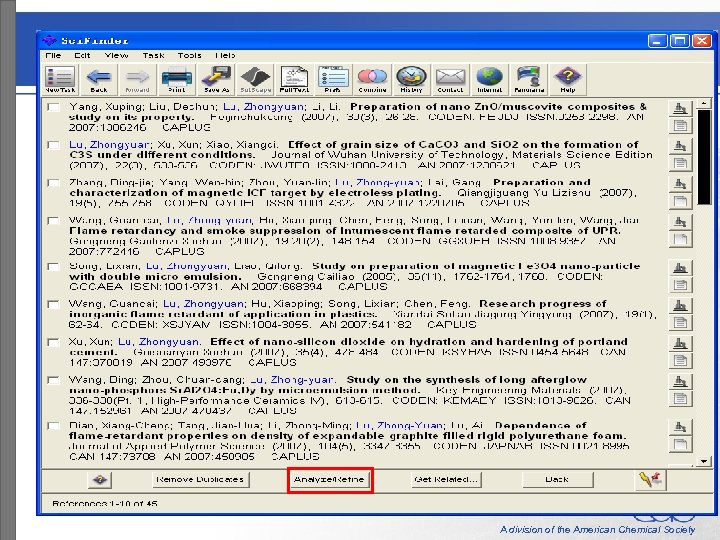Show session History
The height and width of the screenshot is (540, 720).
(411, 79)
